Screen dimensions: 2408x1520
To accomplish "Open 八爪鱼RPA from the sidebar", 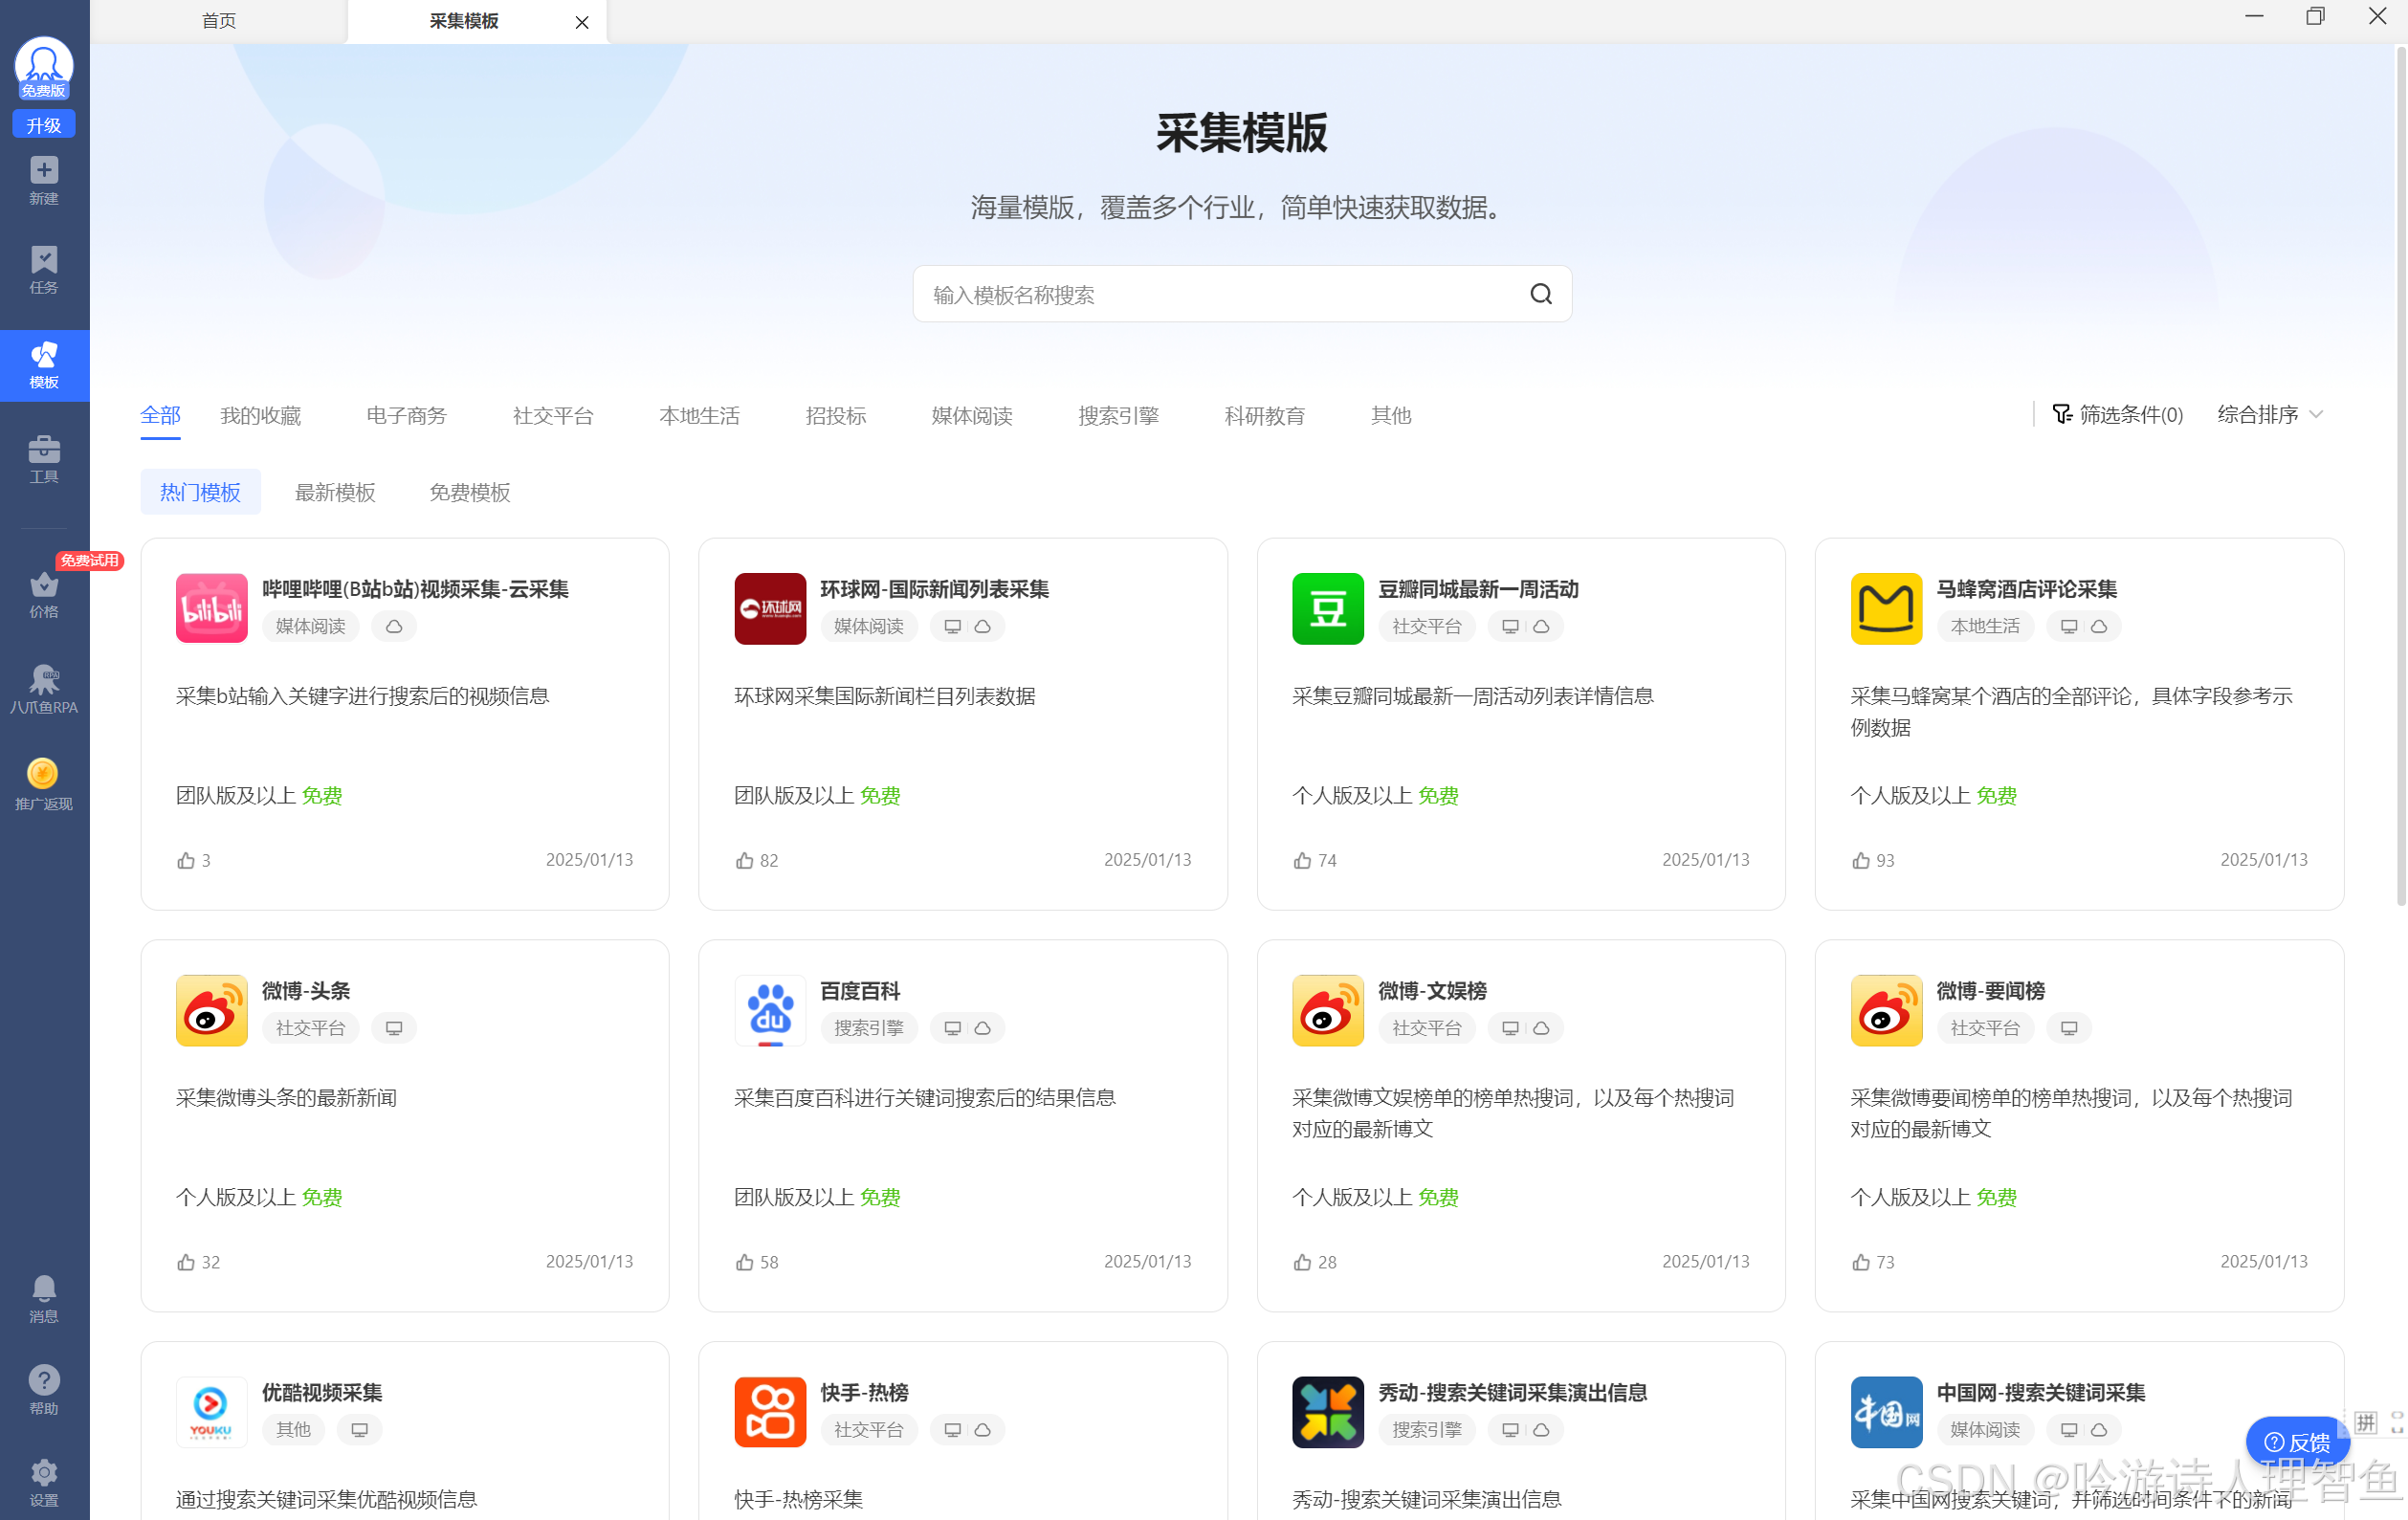I will (x=43, y=681).
